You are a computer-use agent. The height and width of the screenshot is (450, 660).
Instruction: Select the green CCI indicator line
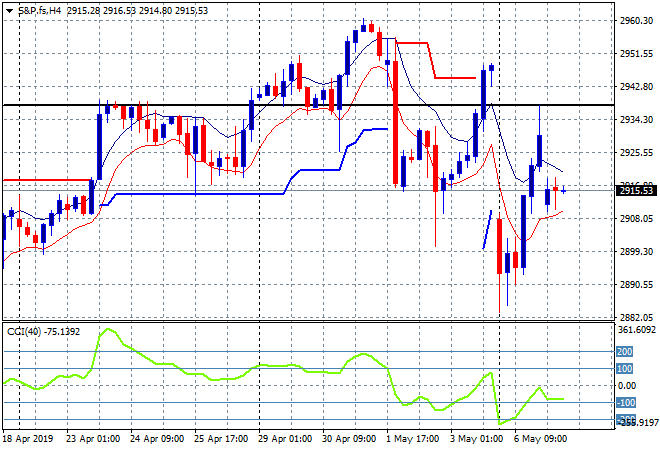(283, 365)
